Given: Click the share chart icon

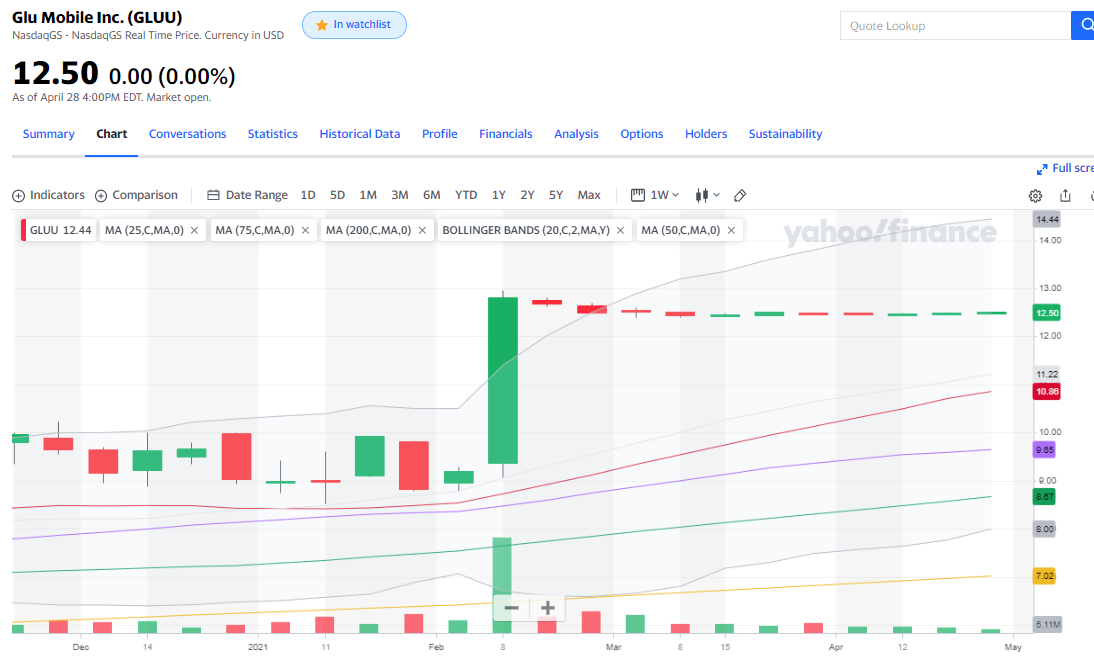Looking at the screenshot, I should click(1065, 196).
